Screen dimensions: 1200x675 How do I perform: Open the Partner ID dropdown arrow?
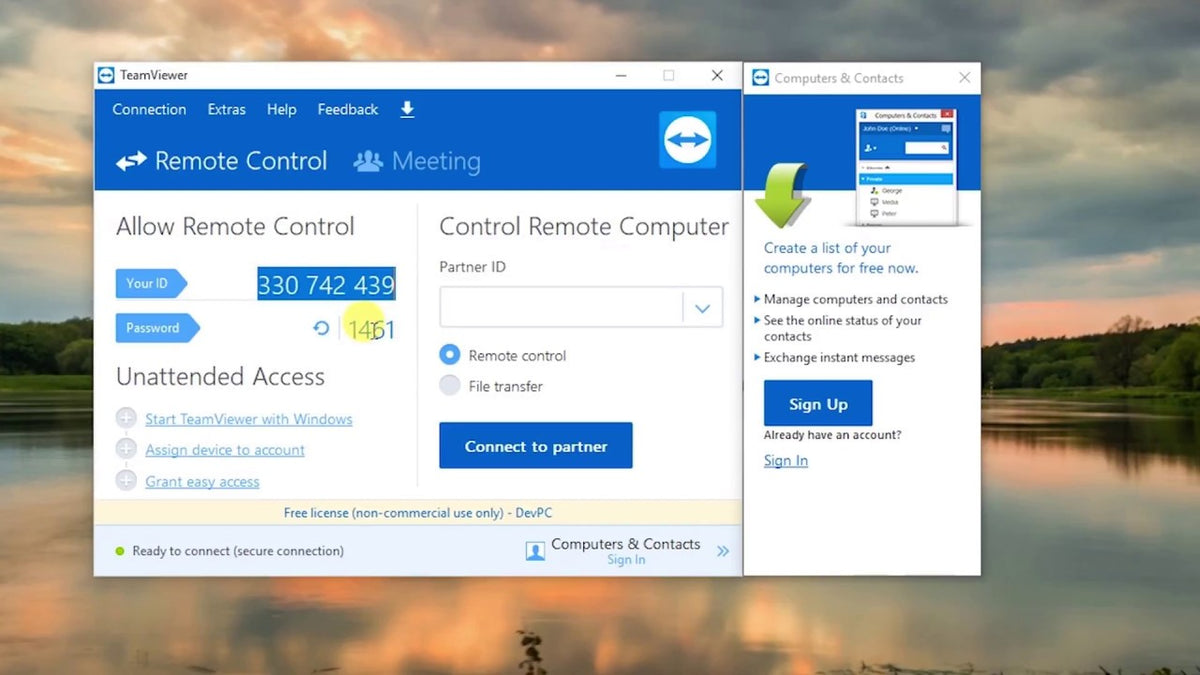(702, 309)
